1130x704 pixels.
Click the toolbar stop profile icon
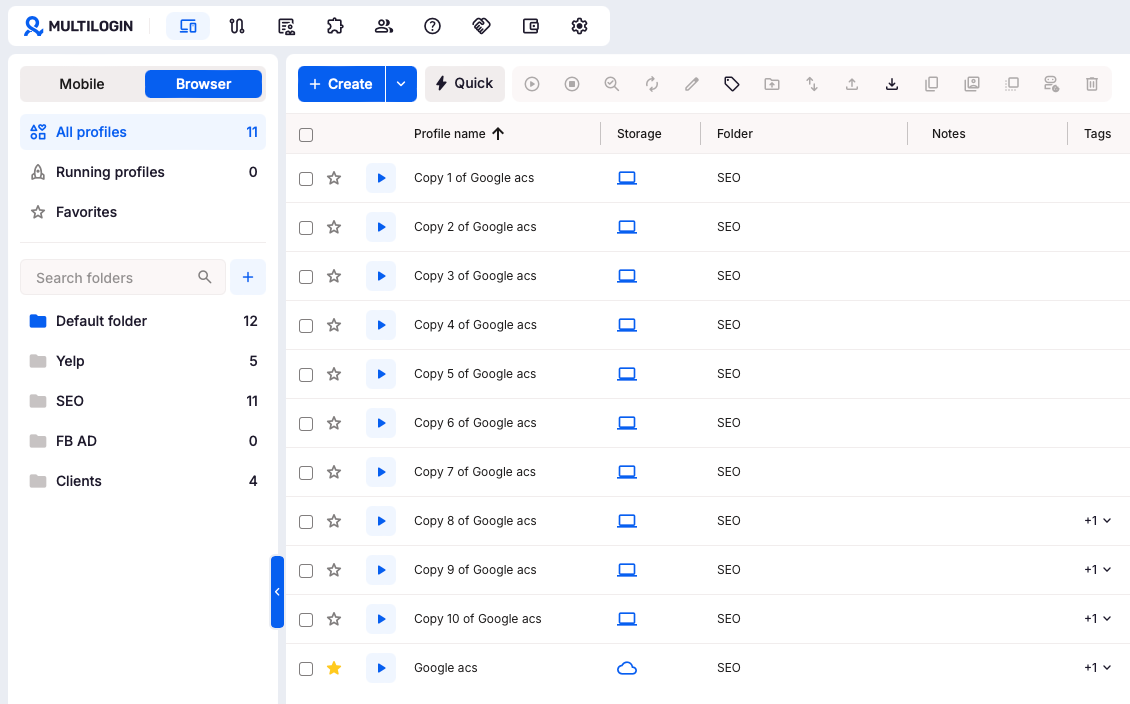[571, 84]
